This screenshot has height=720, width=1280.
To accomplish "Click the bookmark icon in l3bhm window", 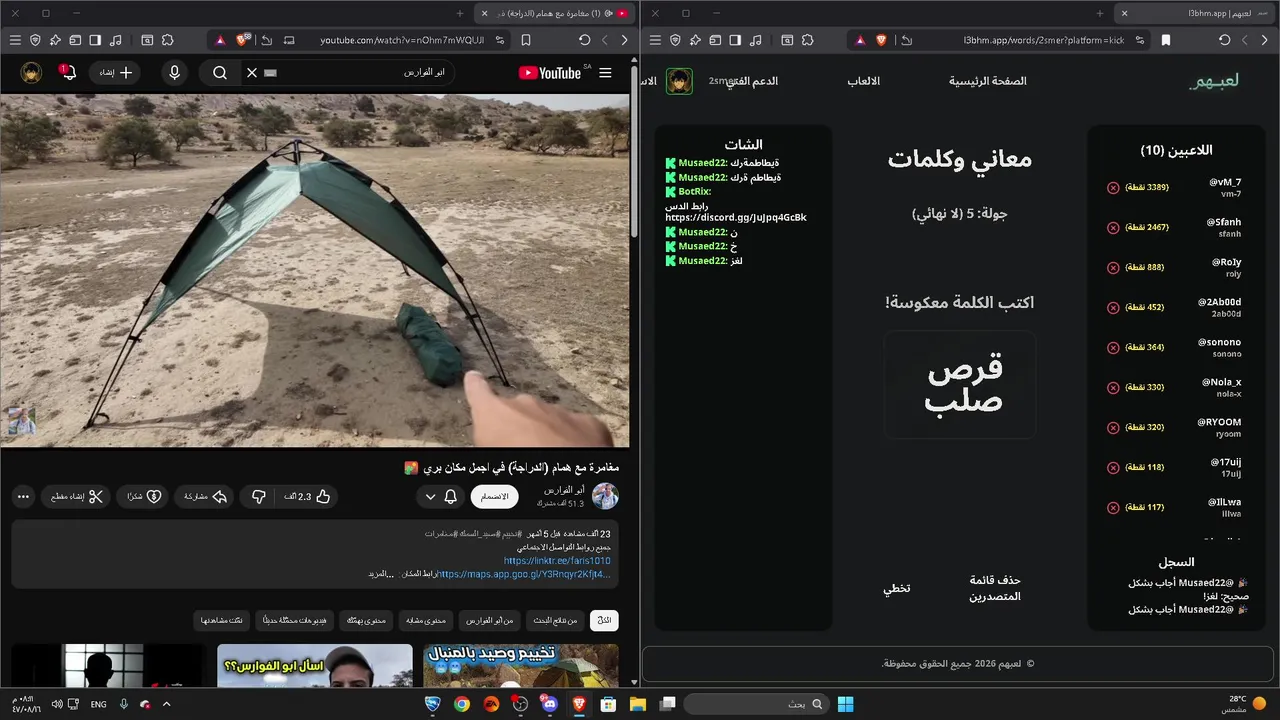I will (1166, 40).
